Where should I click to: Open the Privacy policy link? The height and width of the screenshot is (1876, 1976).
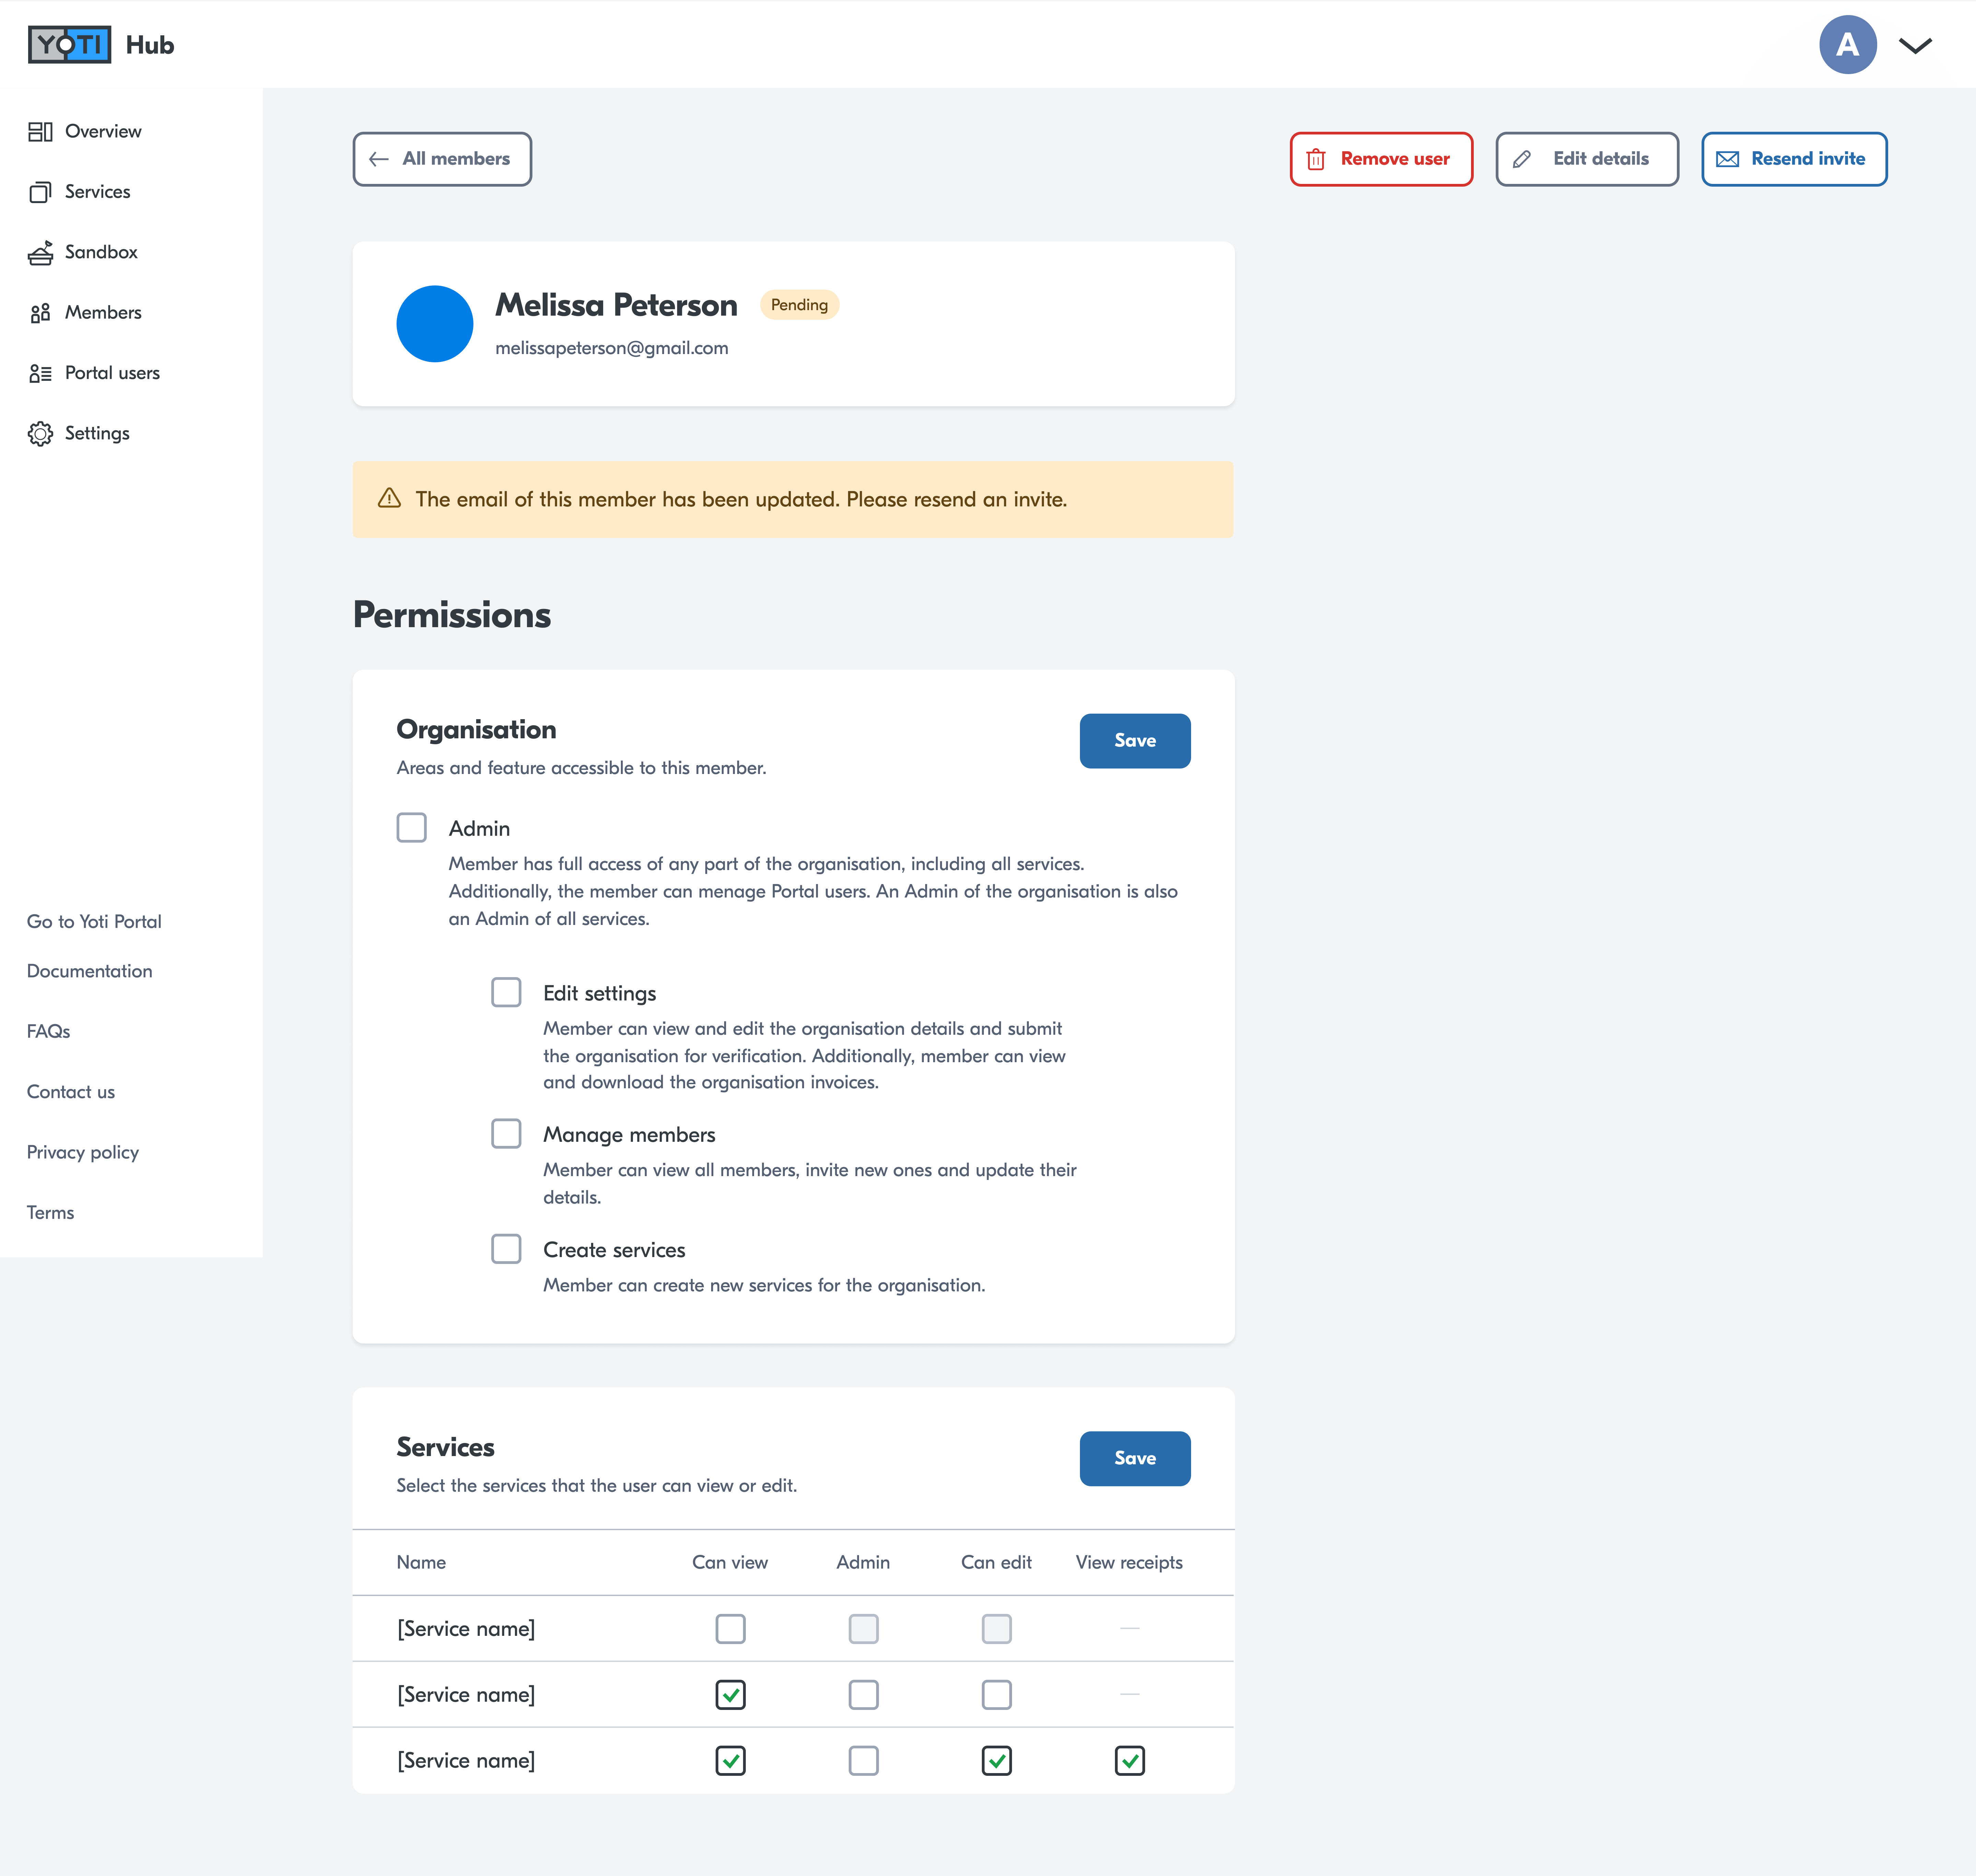click(83, 1152)
